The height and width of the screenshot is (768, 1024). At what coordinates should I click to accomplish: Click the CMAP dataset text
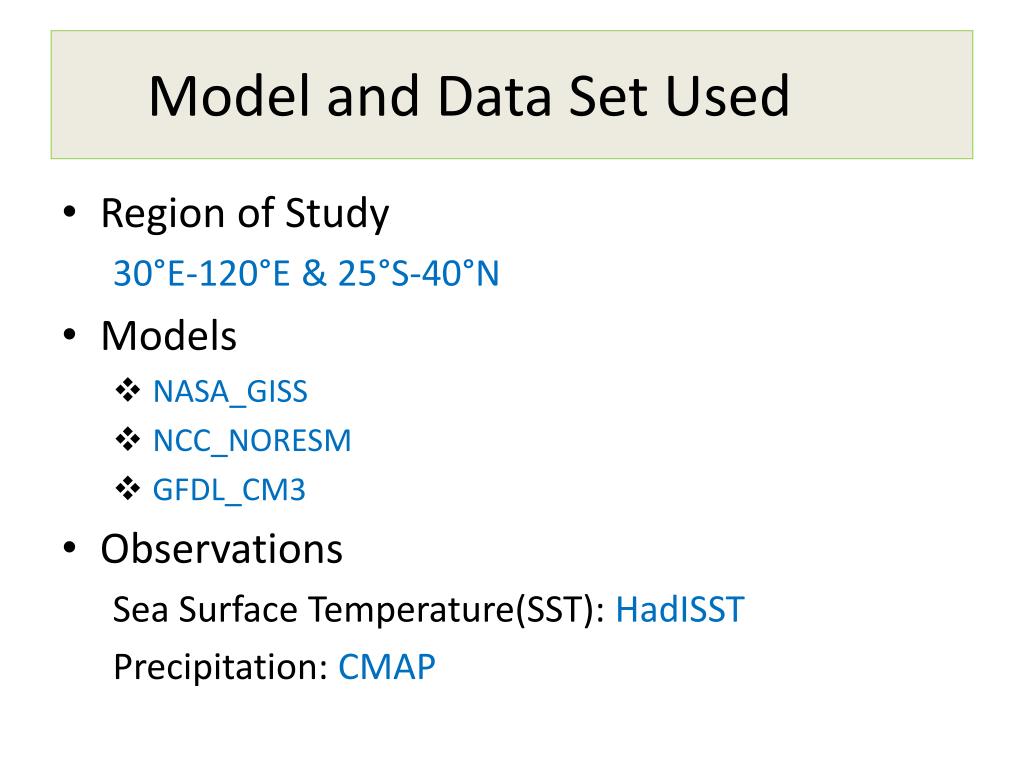coord(387,667)
